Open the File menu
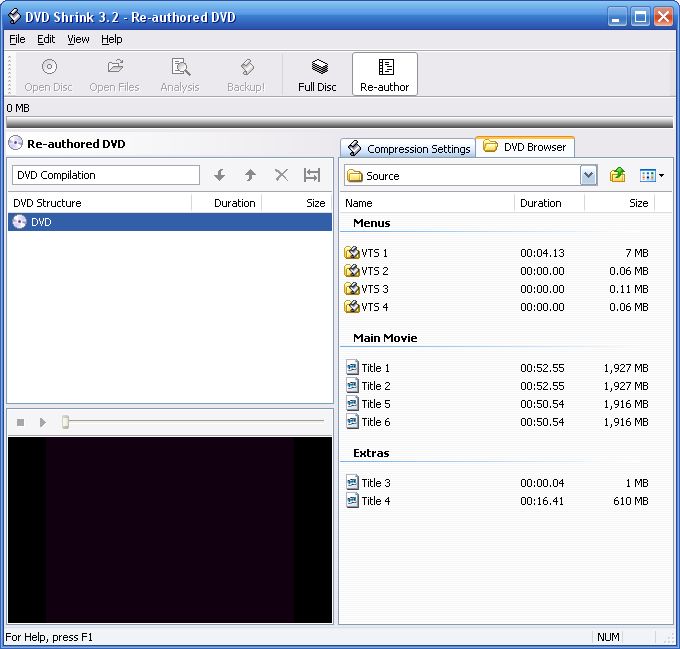680x649 pixels. [17, 39]
